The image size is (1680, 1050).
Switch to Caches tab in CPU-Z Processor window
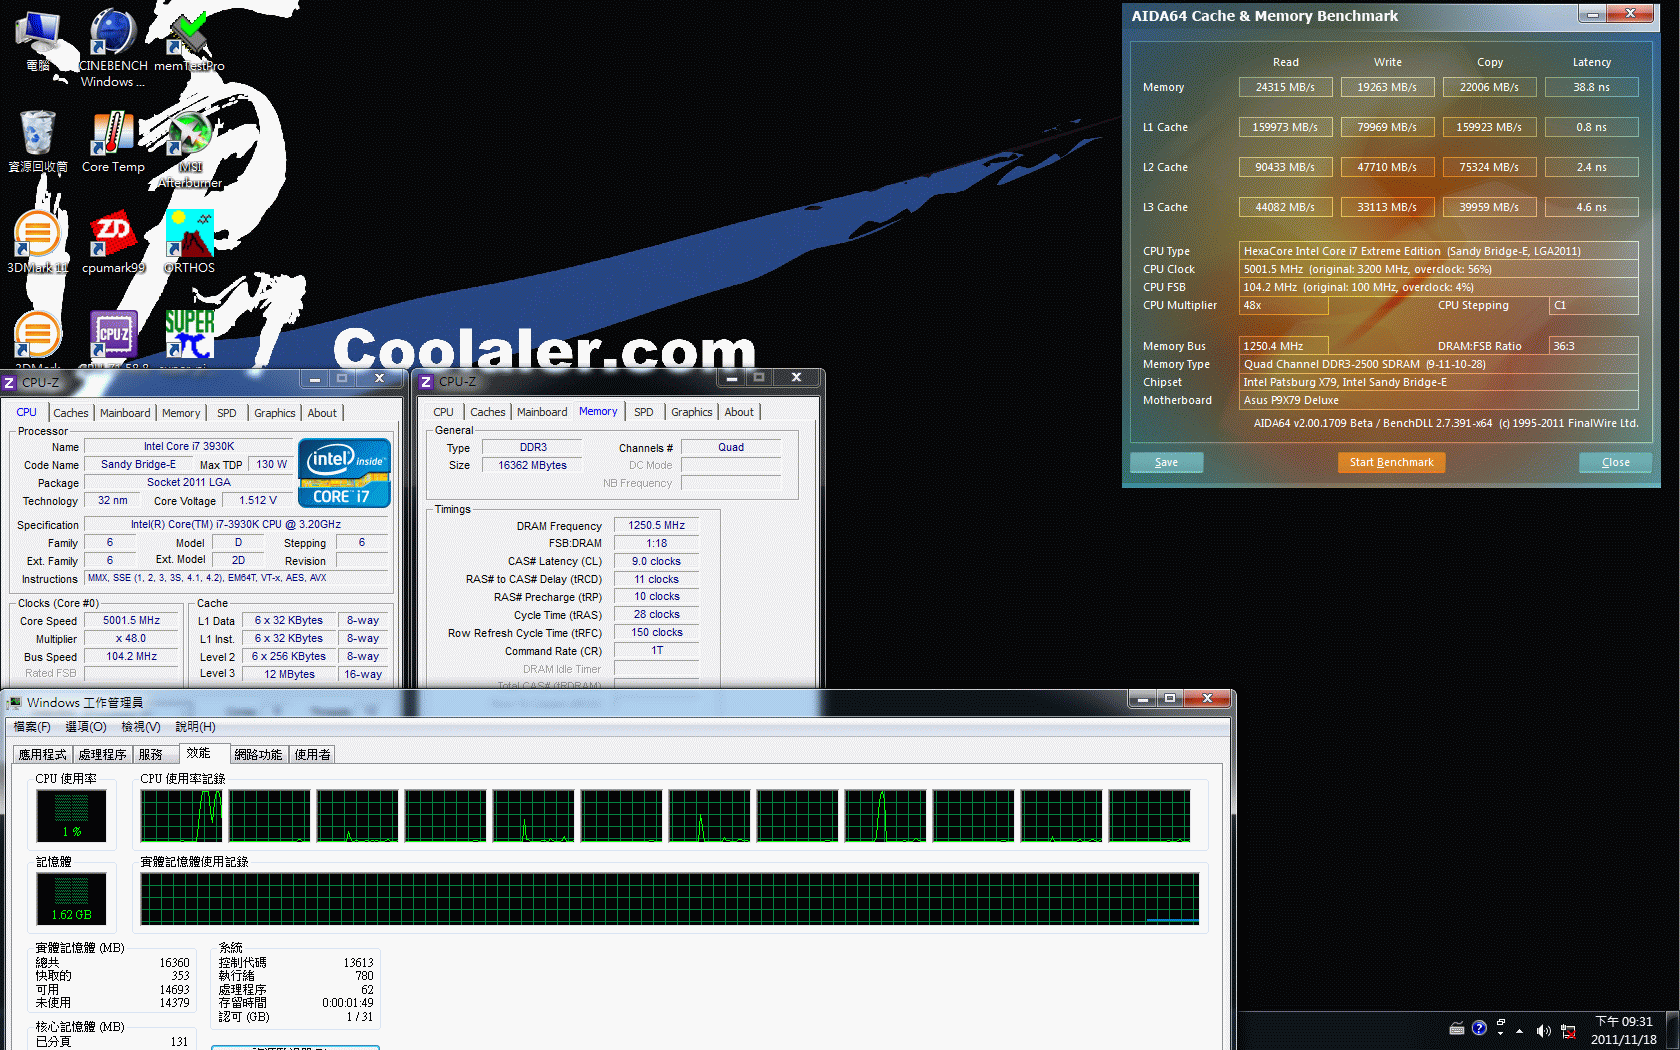click(x=70, y=413)
